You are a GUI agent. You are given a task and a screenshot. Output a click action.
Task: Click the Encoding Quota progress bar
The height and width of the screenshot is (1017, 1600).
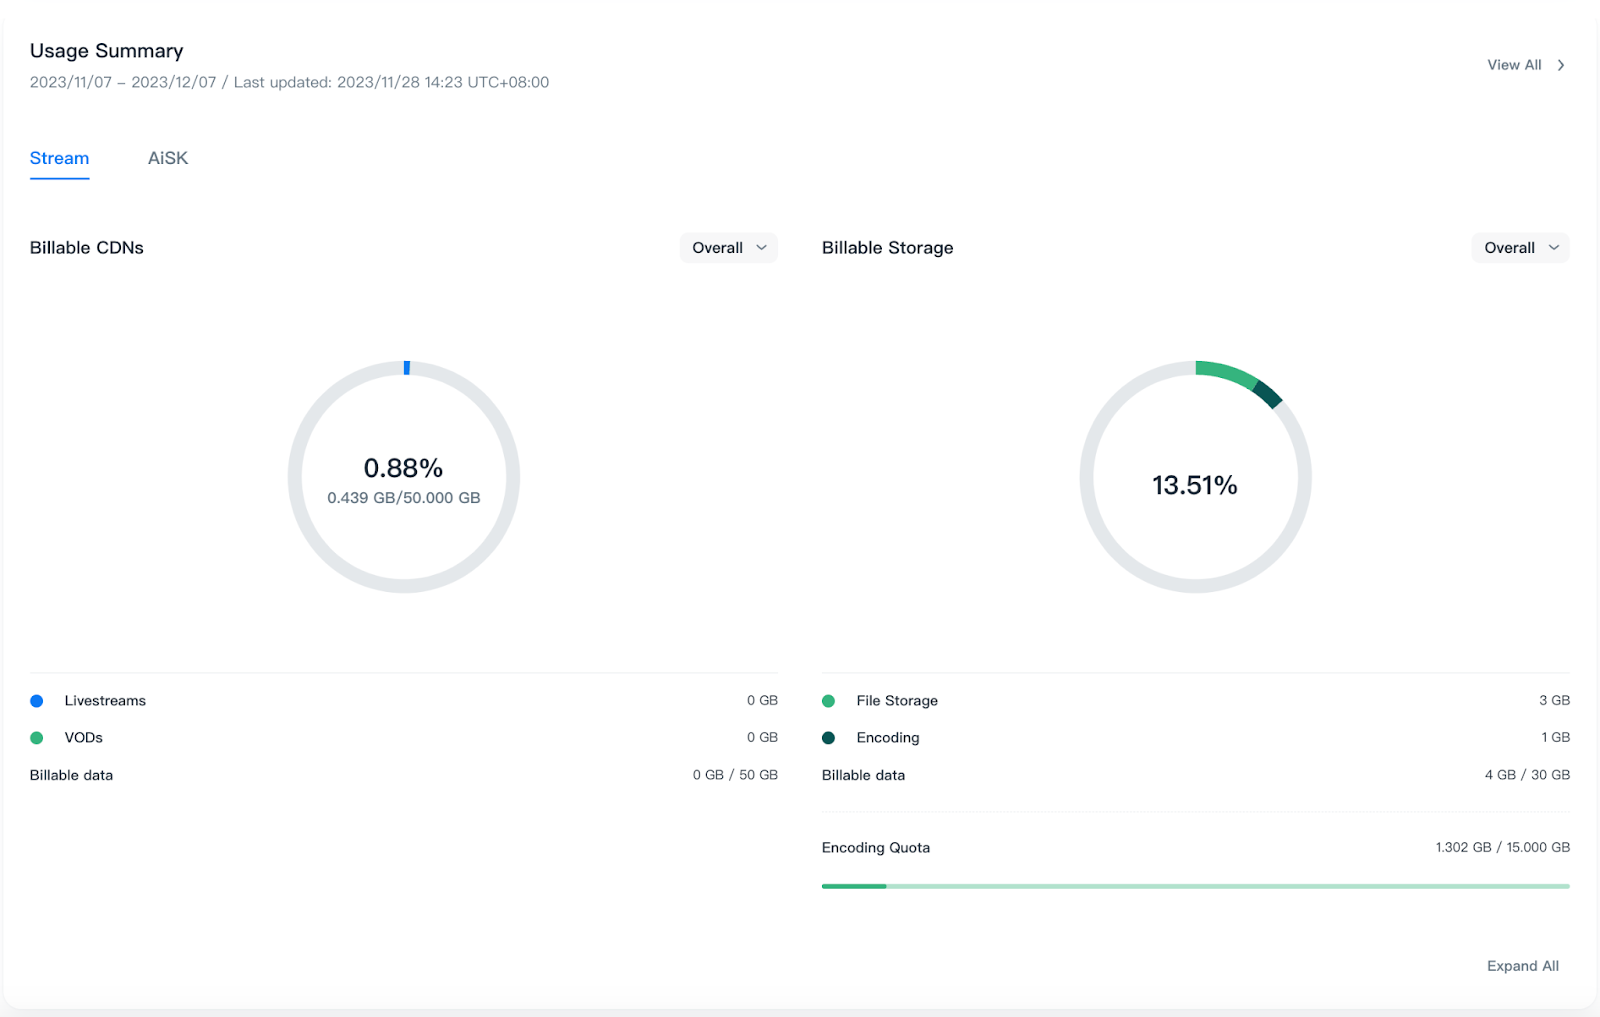(1195, 886)
